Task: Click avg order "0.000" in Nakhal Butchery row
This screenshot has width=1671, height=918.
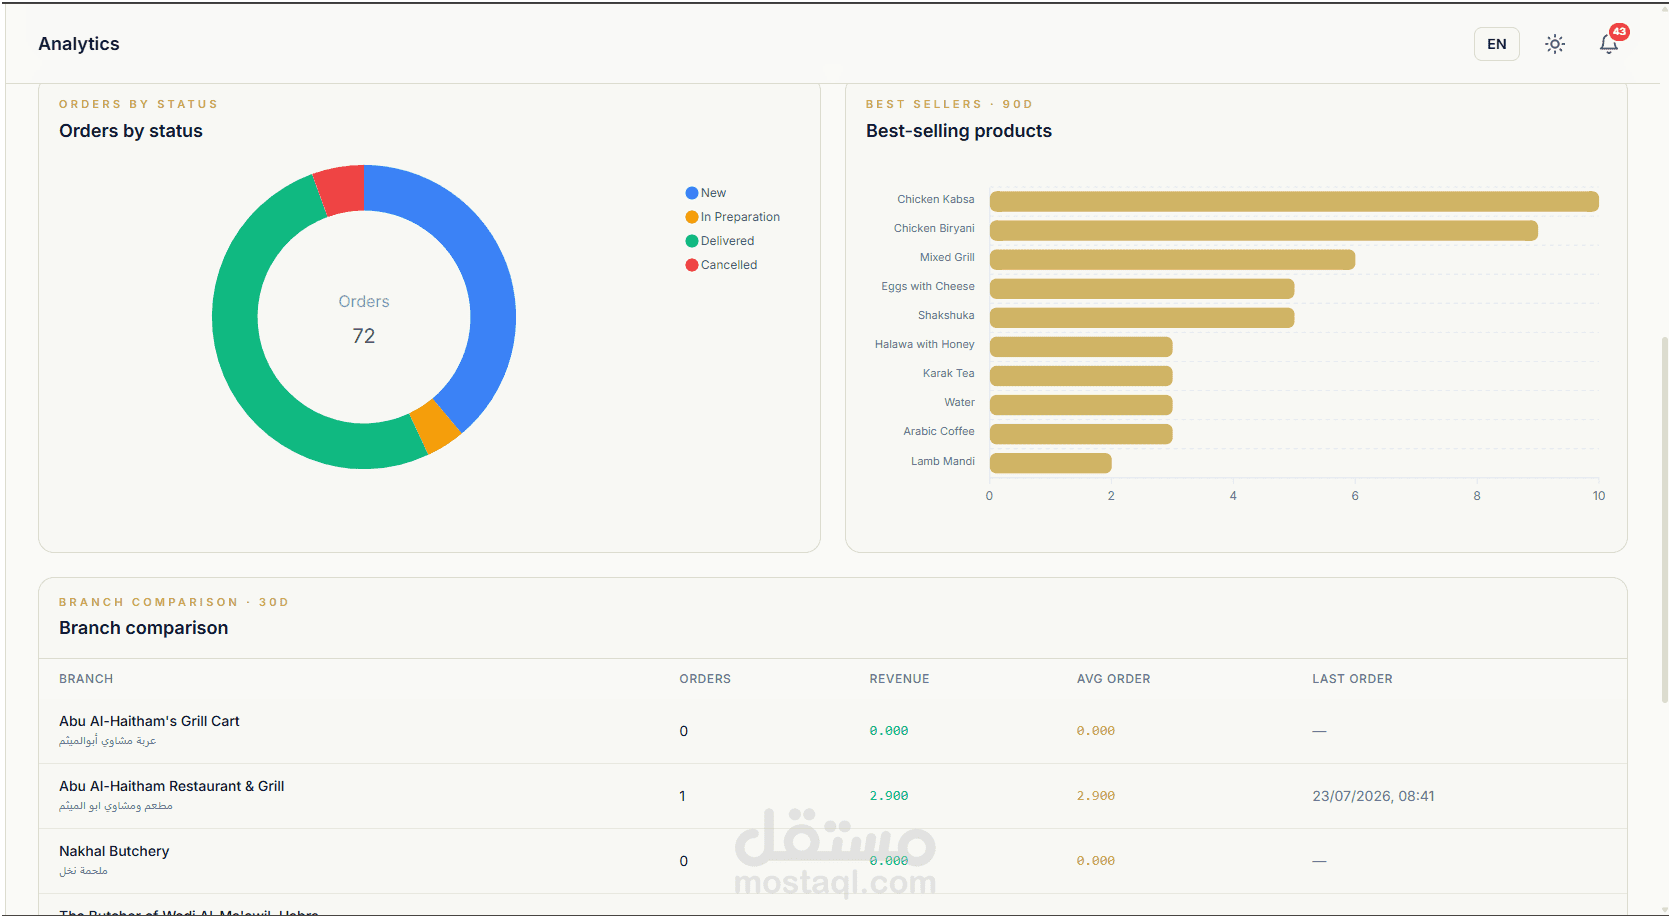Action: pos(1096,861)
